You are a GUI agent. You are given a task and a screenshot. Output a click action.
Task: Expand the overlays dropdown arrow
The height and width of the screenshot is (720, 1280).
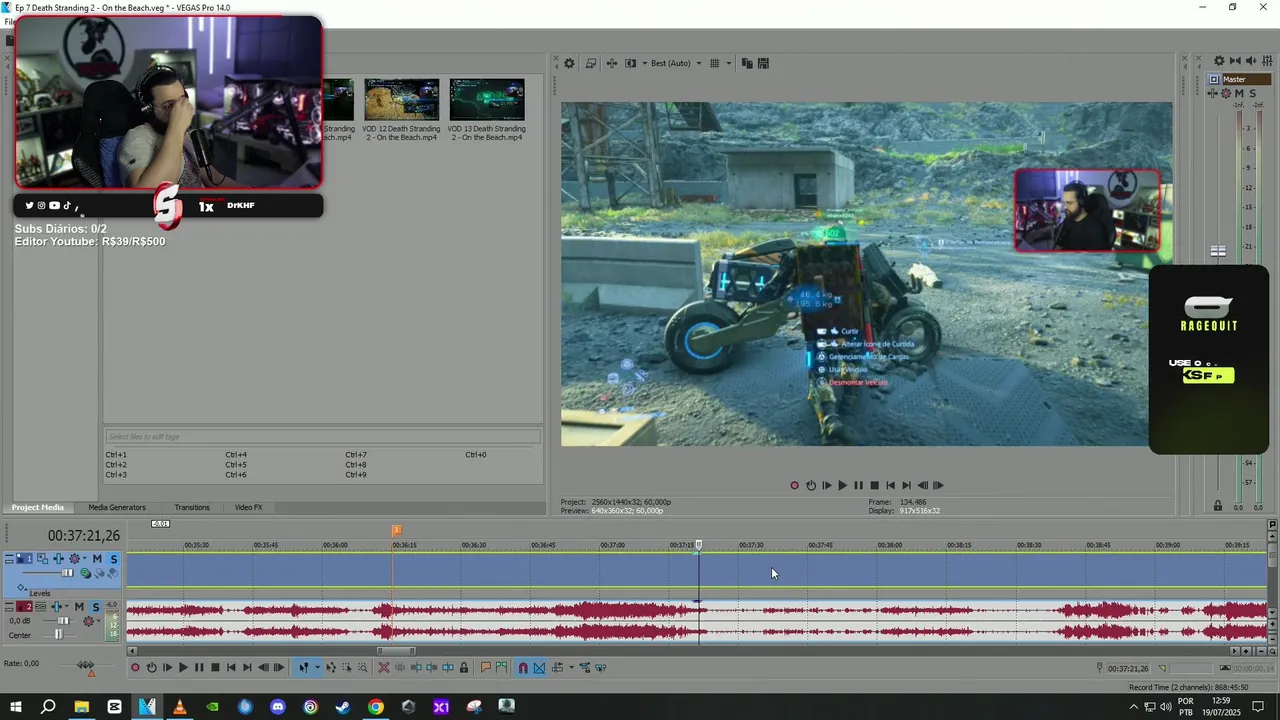tap(729, 63)
